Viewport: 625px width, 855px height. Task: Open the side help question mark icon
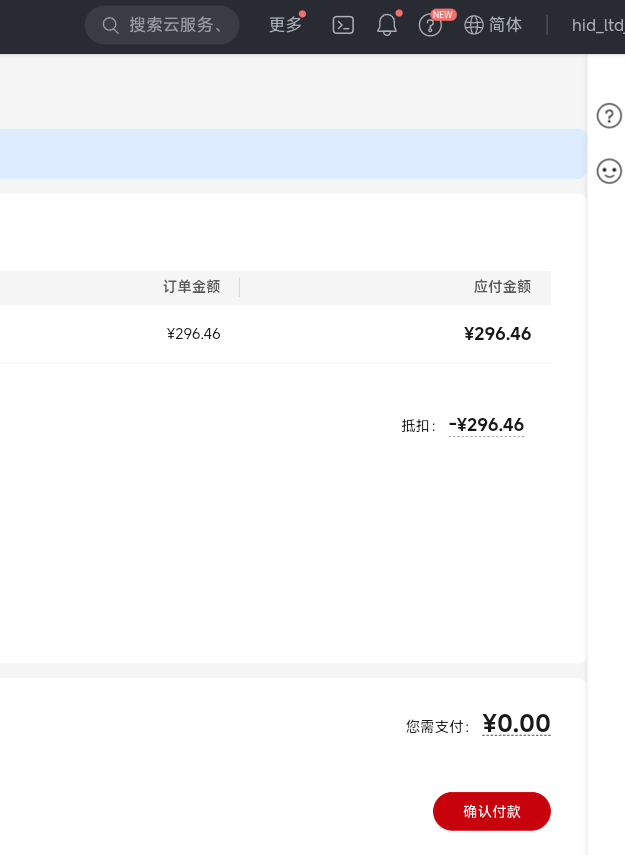[x=609, y=116]
